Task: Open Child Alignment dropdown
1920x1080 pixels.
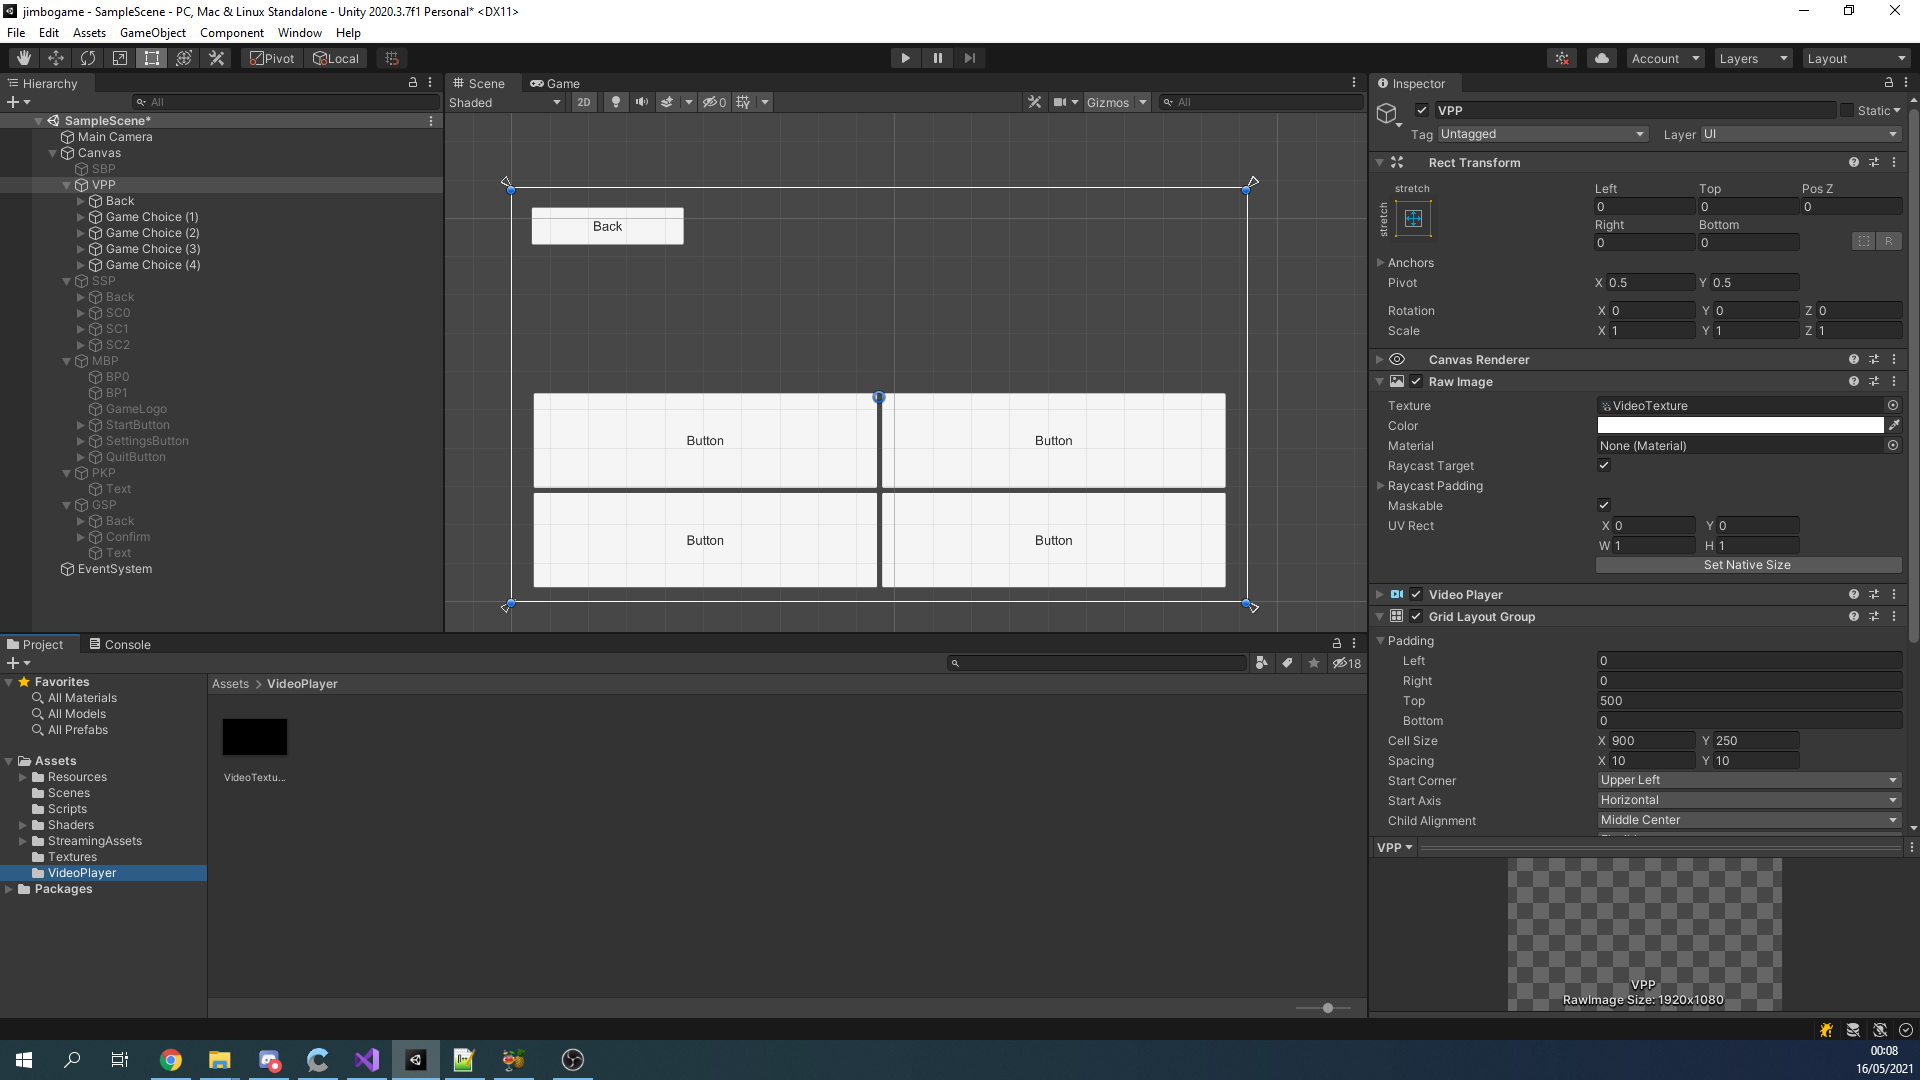Action: pyautogui.click(x=1748, y=820)
